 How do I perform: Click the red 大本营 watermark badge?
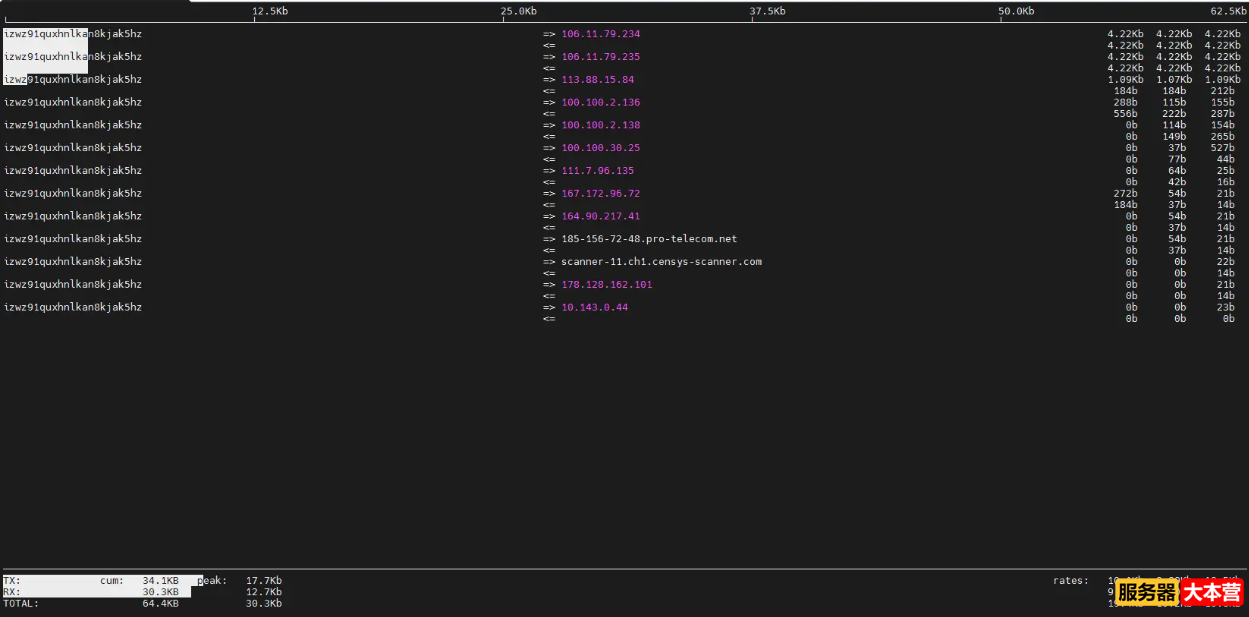1211,593
